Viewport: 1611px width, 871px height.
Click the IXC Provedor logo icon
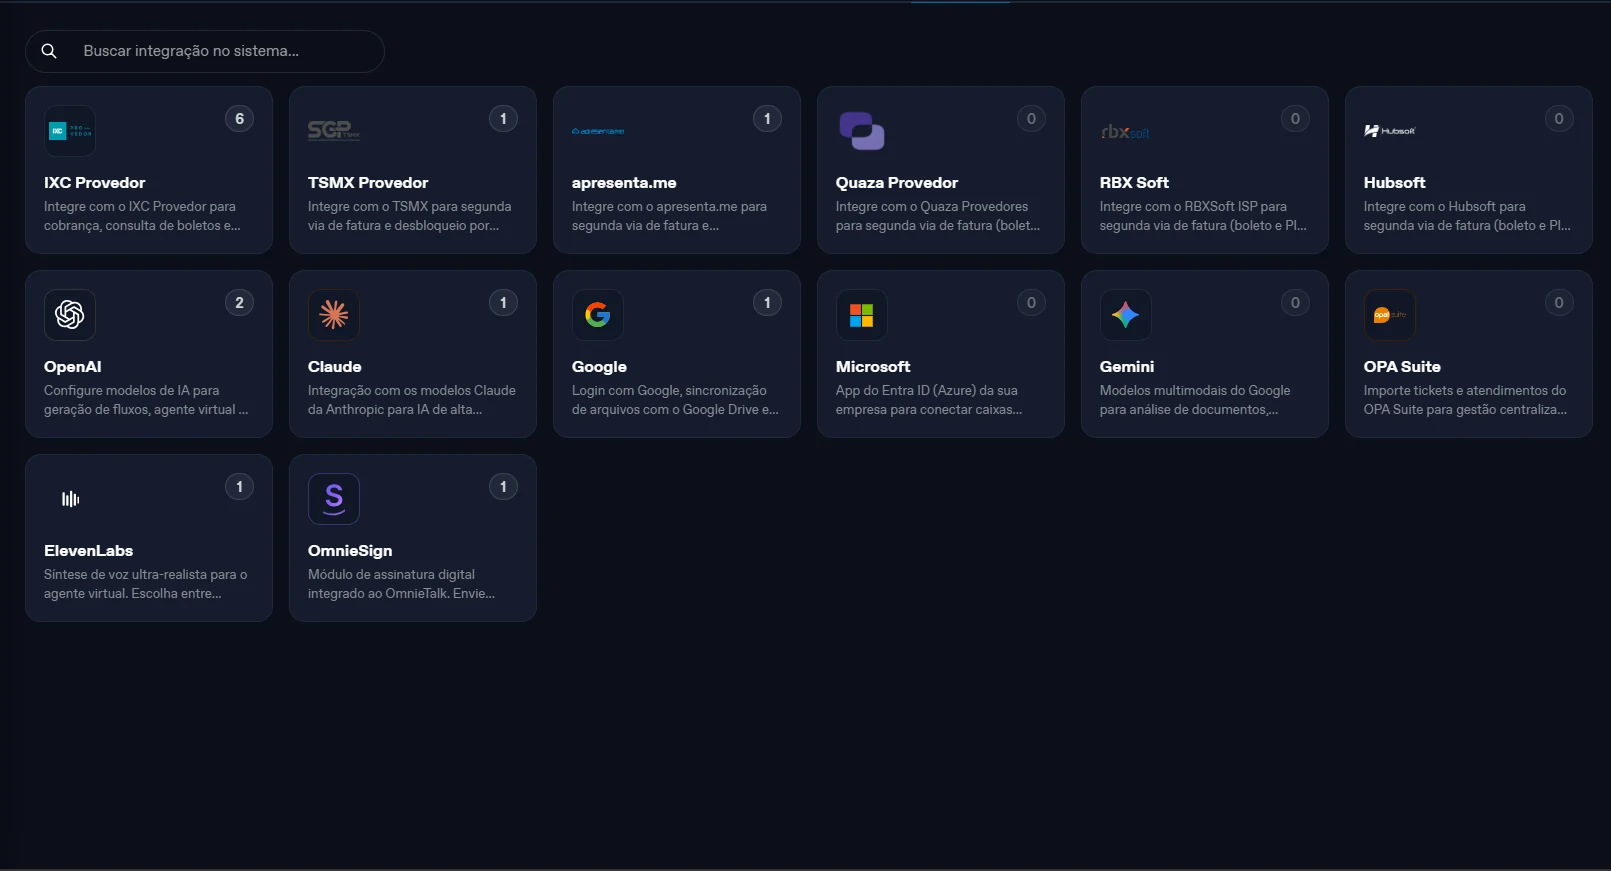point(70,131)
